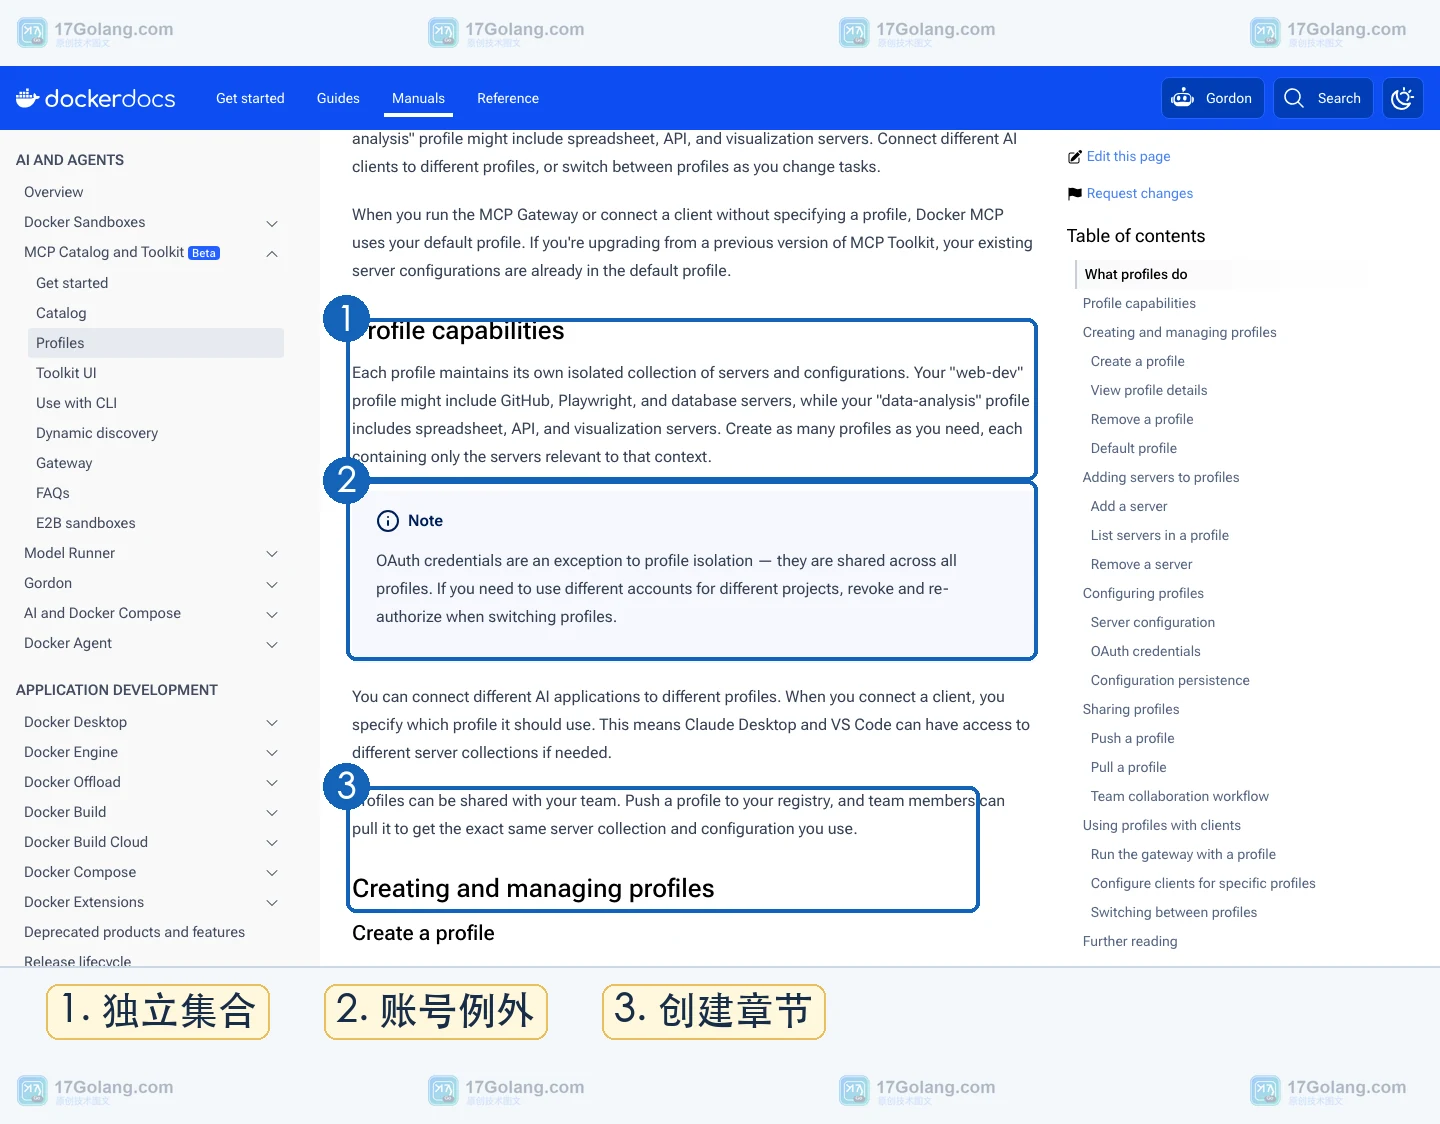Jump to Create a profile in contents

coord(1137,361)
